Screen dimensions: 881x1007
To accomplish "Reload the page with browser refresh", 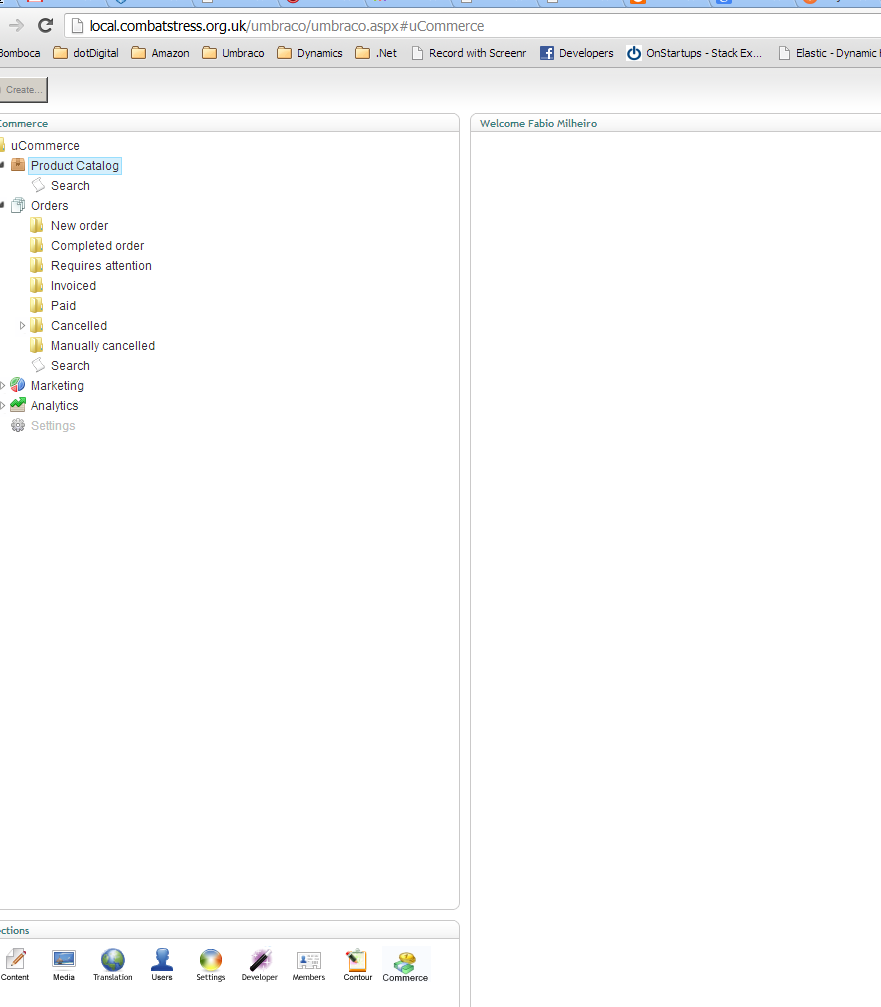I will coord(45,26).
